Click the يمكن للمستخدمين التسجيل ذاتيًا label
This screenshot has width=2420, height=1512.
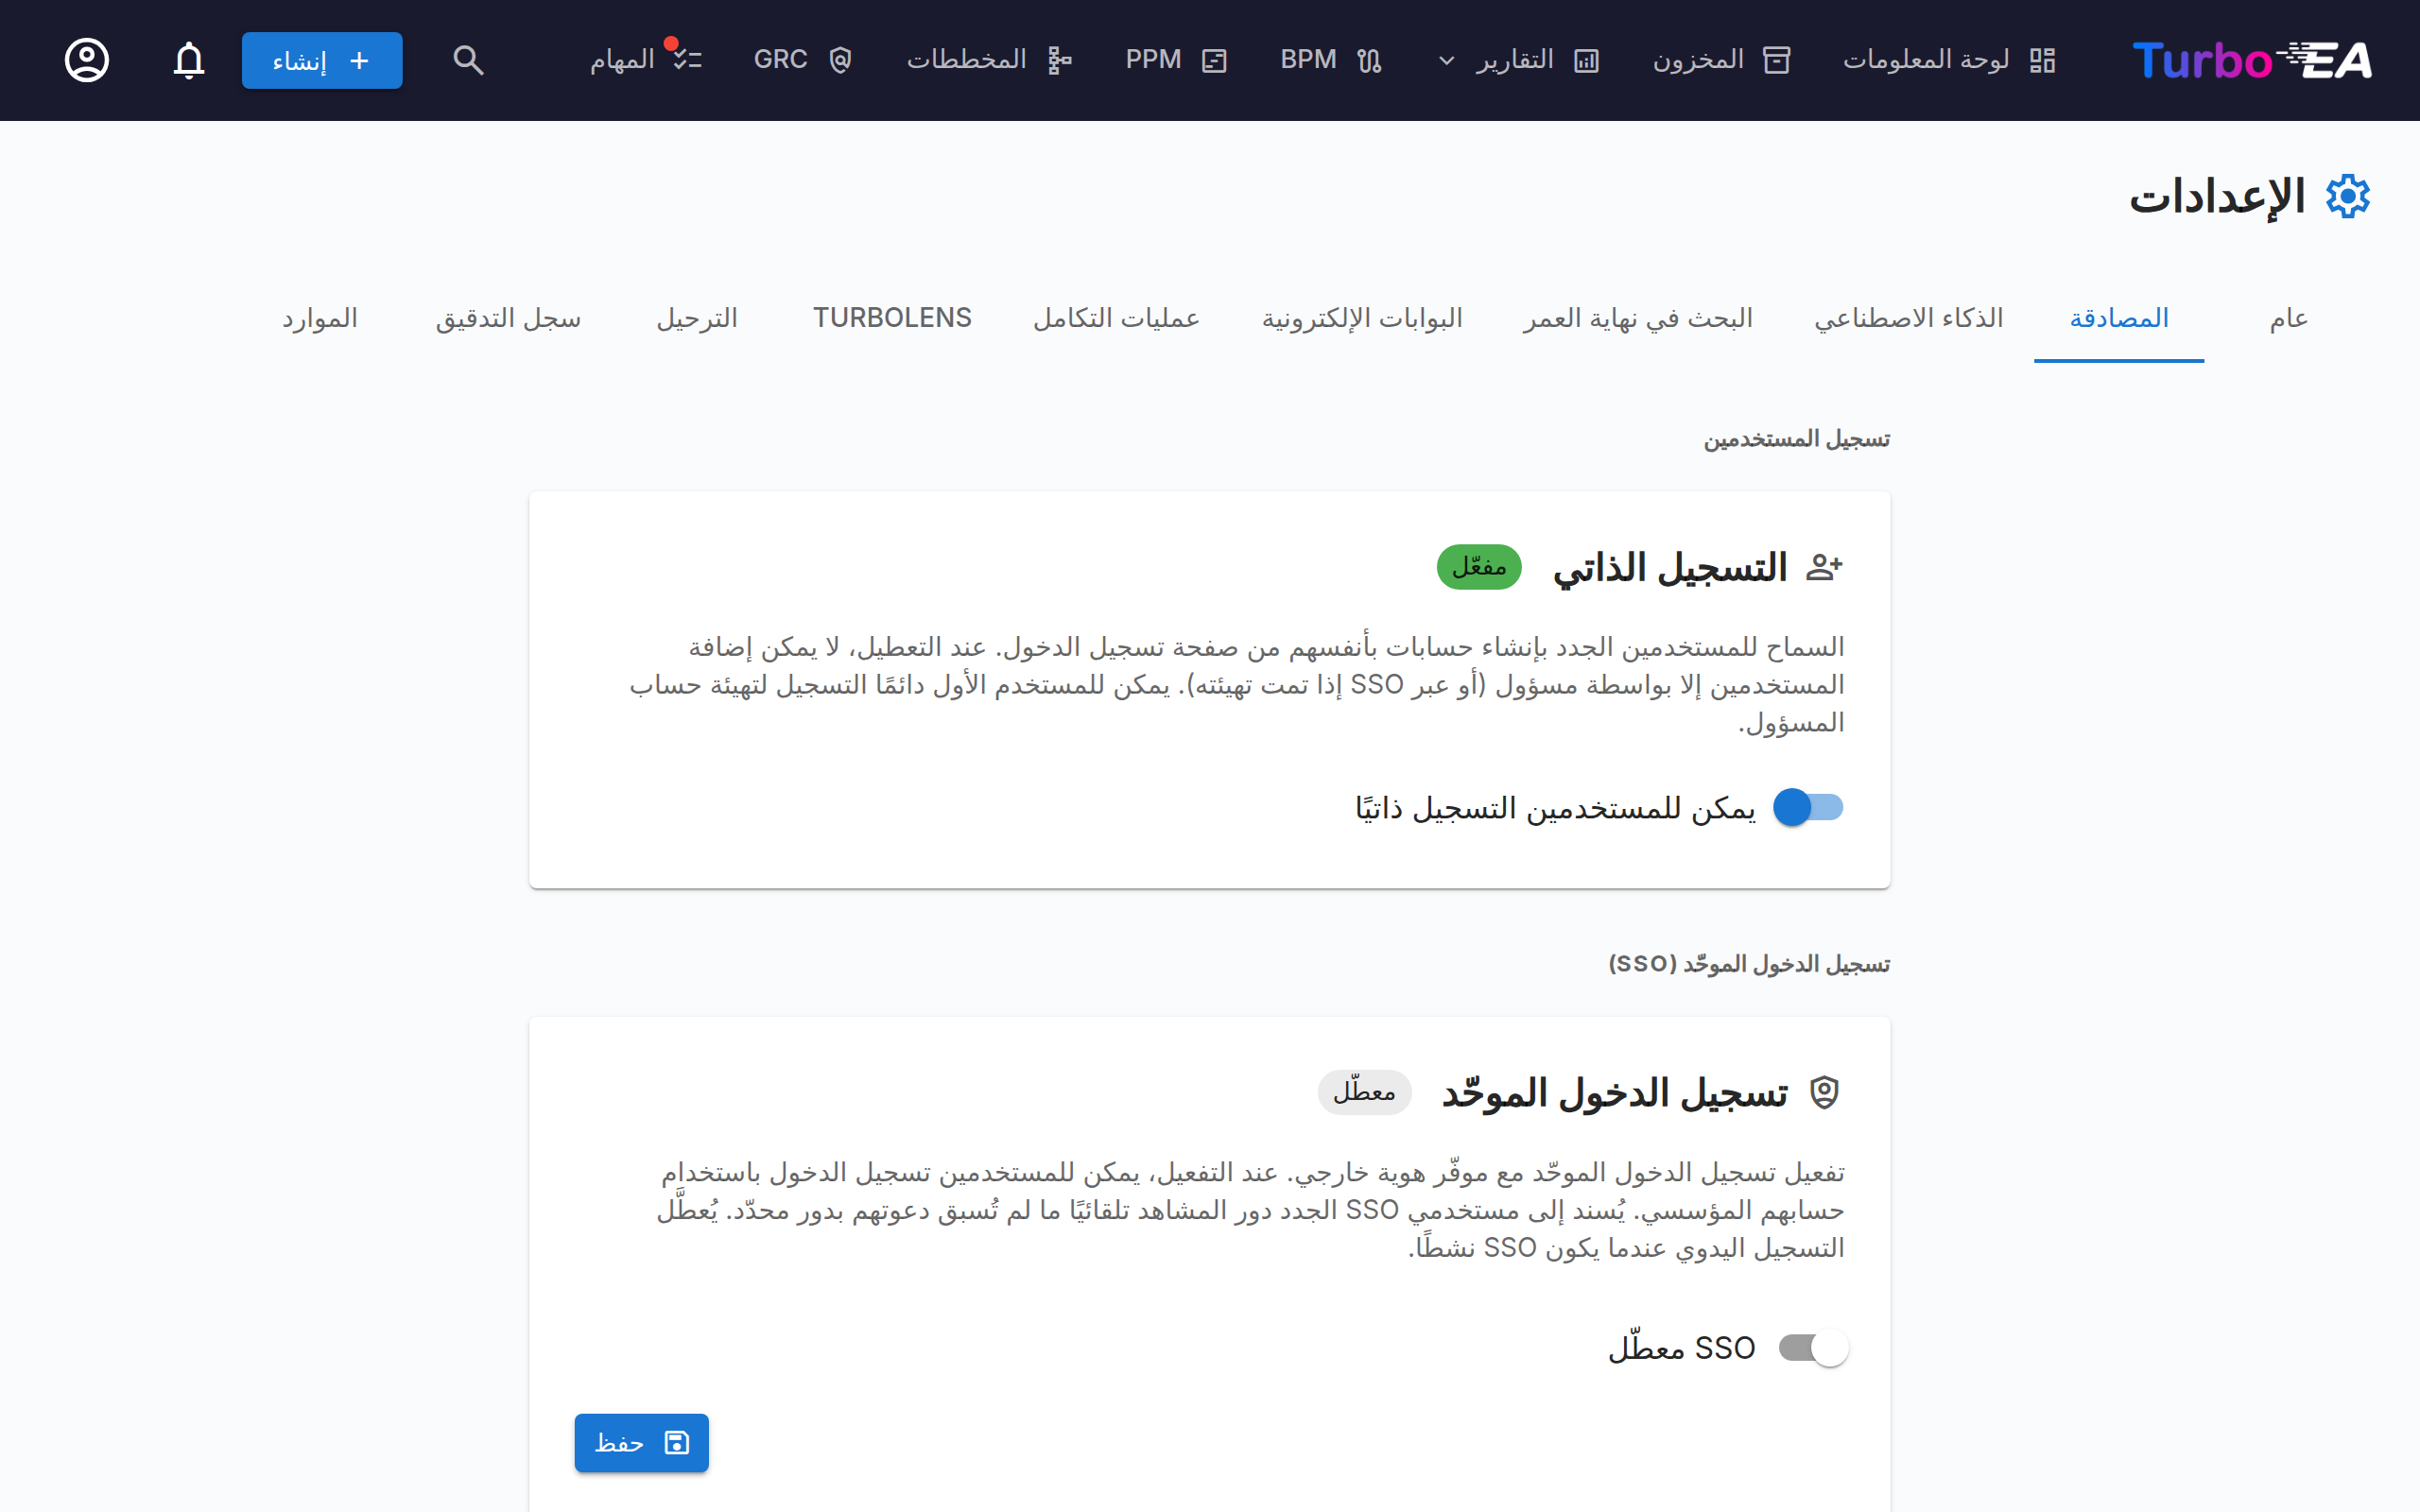click(1555, 808)
